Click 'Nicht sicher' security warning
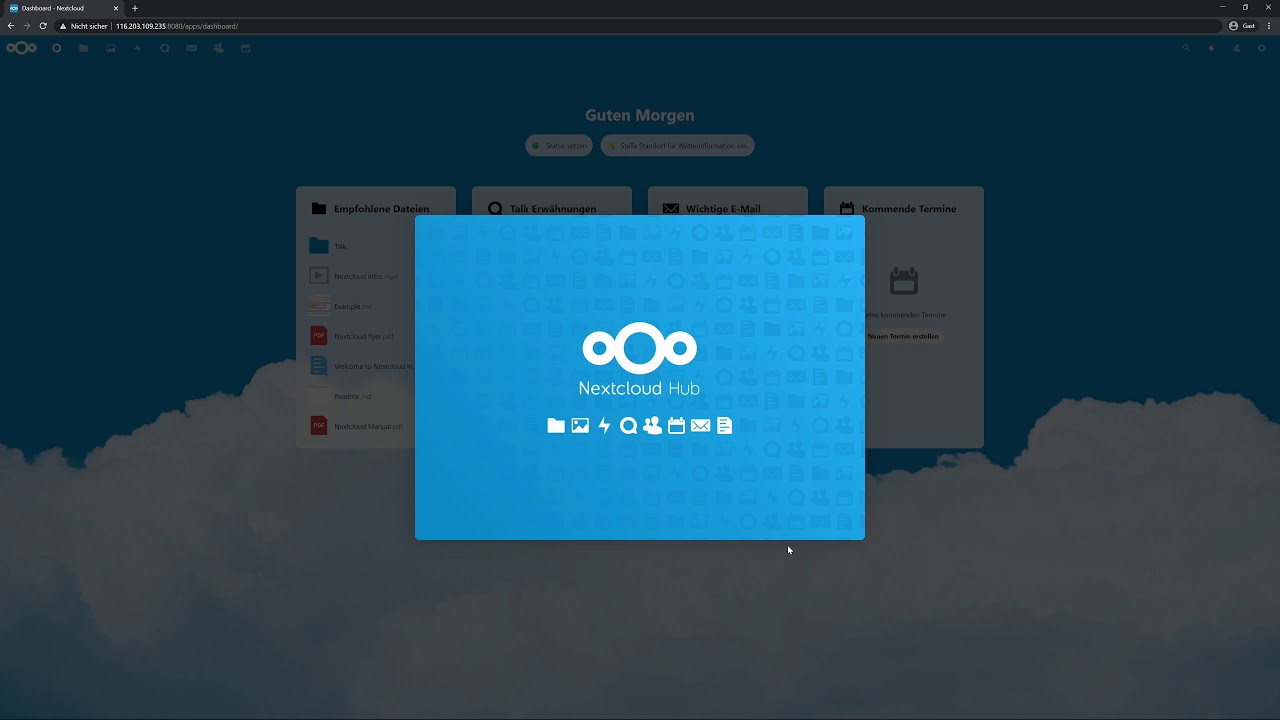1280x720 pixels. click(83, 26)
